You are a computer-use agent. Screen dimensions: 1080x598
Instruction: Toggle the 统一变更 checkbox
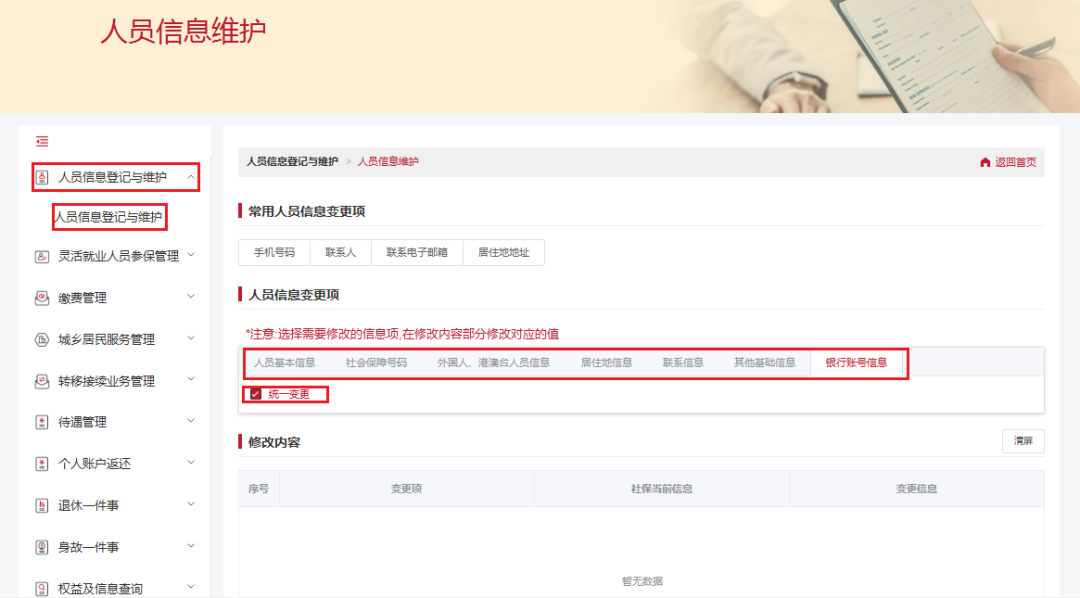(256, 394)
